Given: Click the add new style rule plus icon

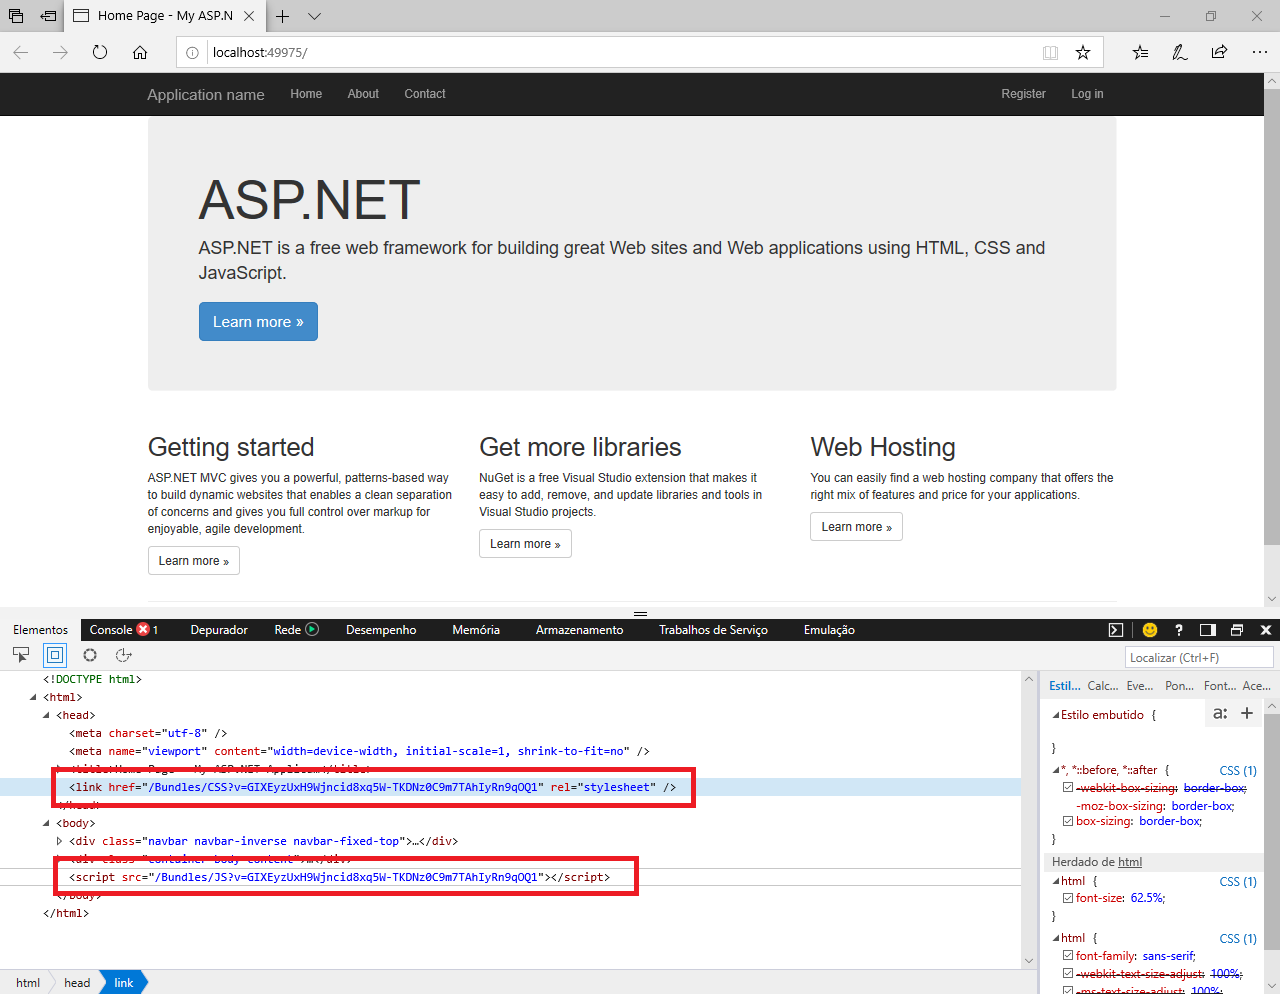Looking at the screenshot, I should [1247, 713].
